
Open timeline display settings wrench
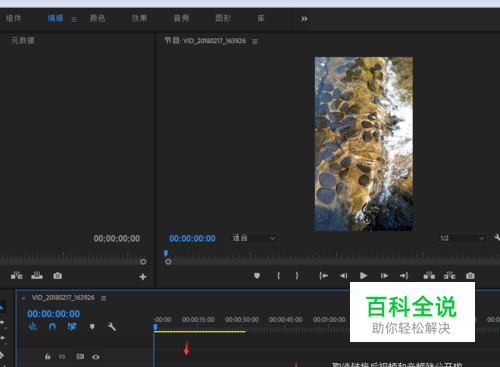tap(112, 327)
